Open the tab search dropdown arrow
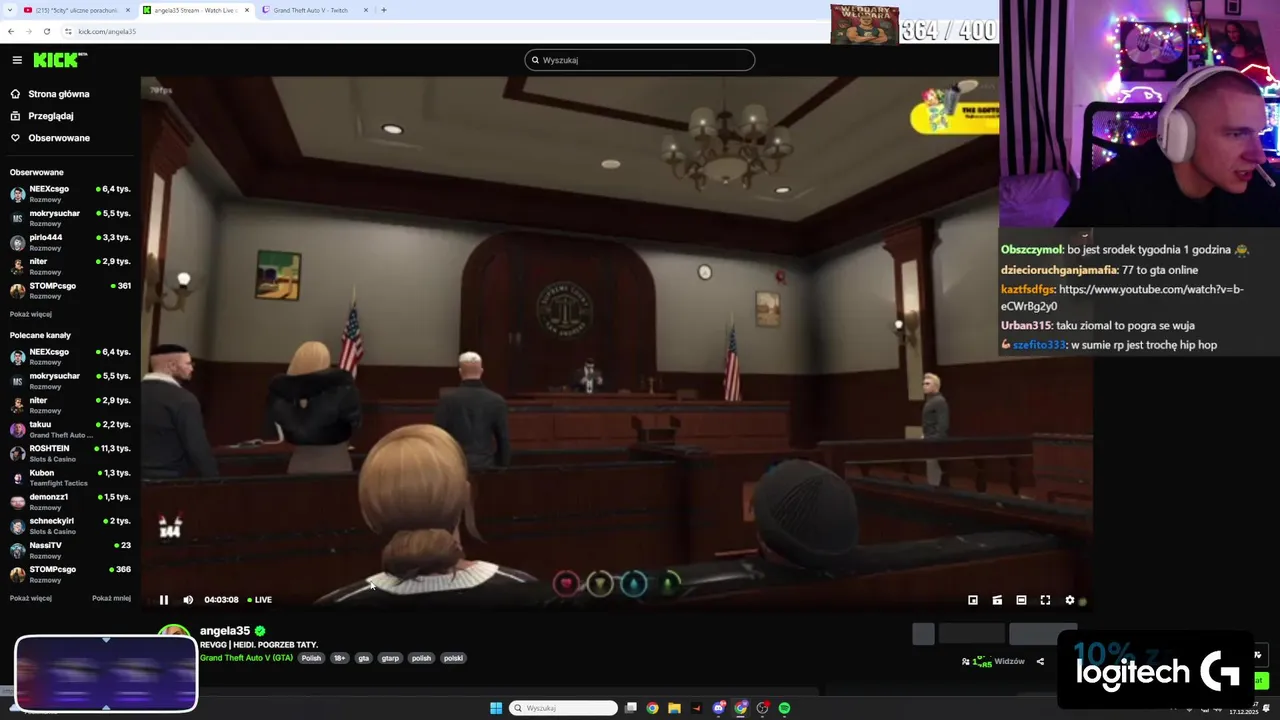The image size is (1280, 720). point(9,10)
